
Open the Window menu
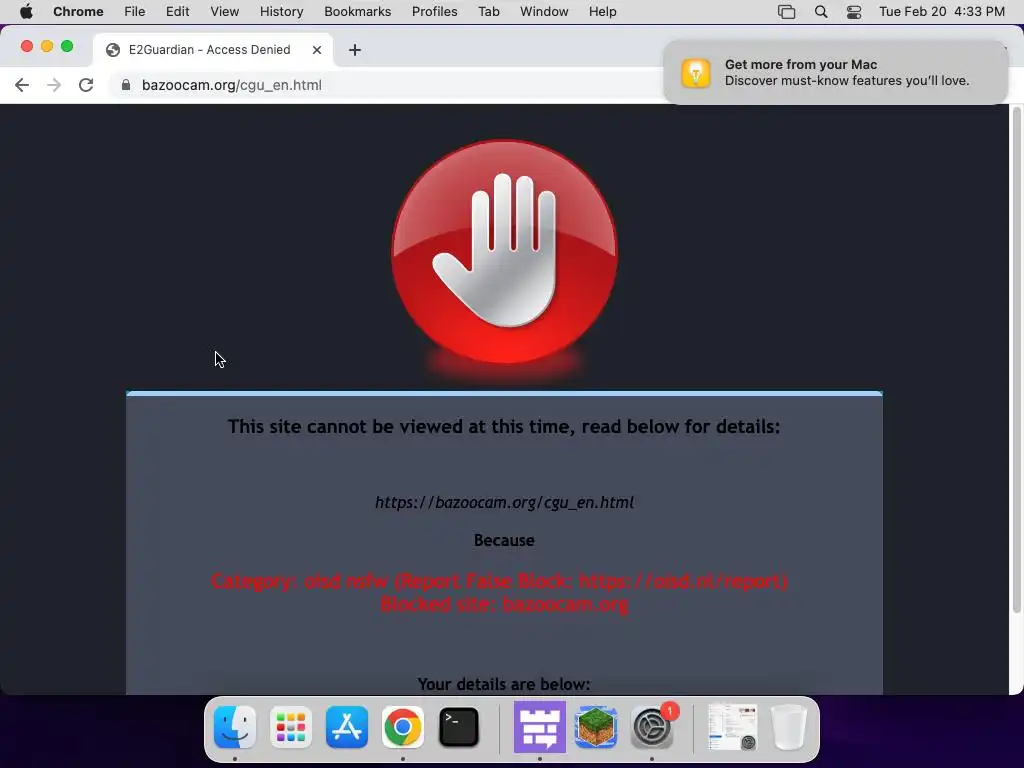pyautogui.click(x=544, y=11)
